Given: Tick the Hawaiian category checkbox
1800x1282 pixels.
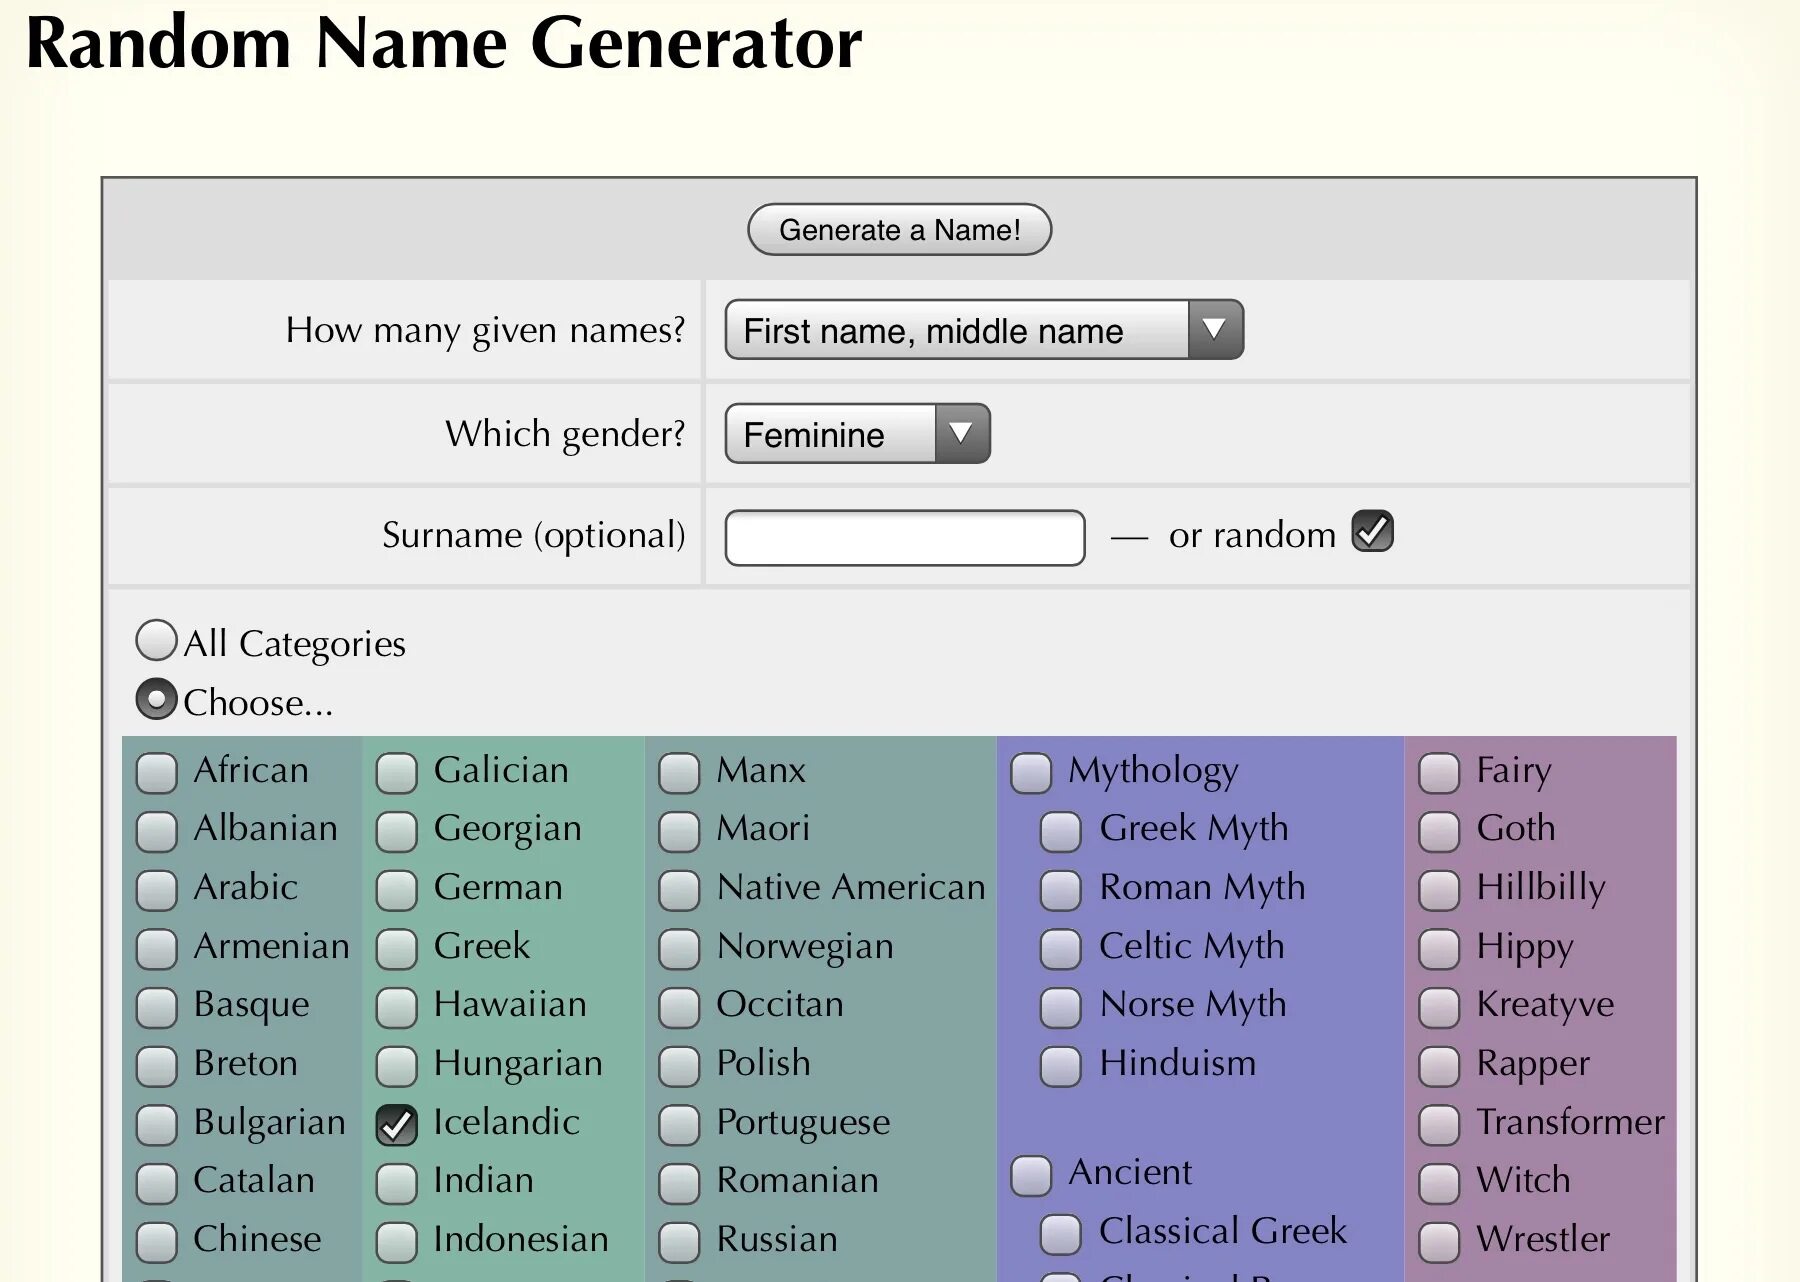Looking at the screenshot, I should click(397, 1007).
